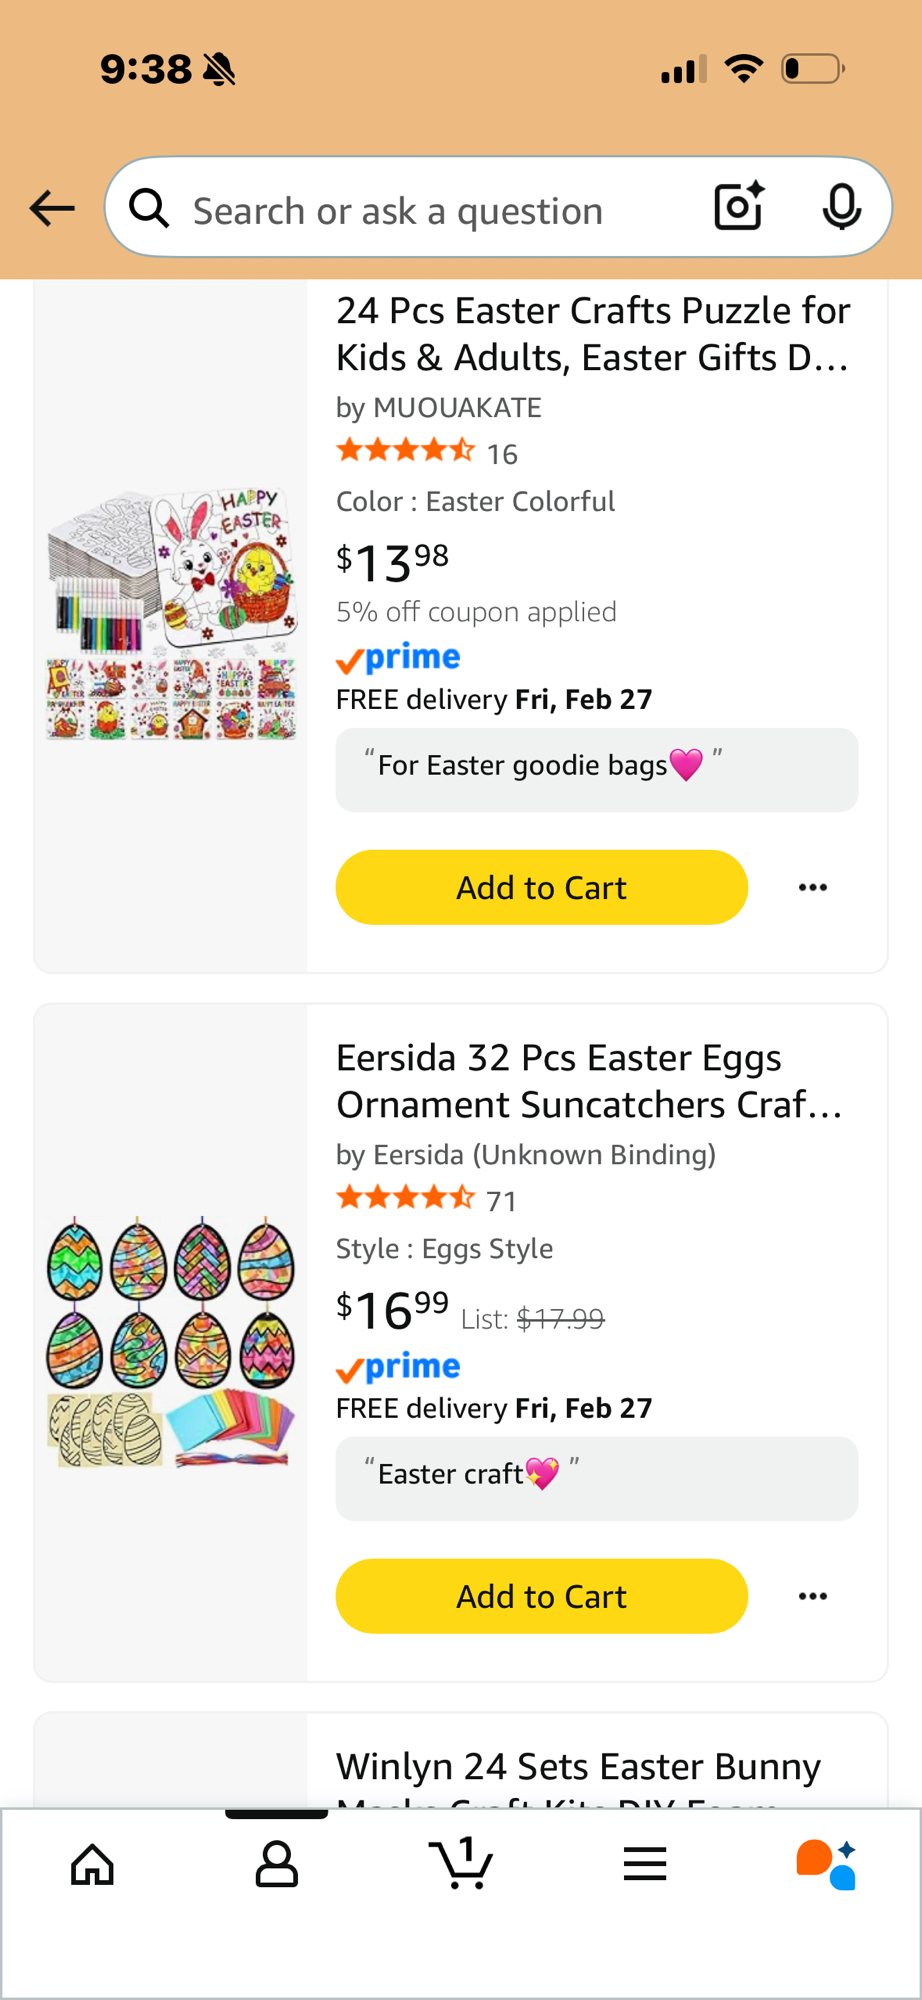Open the 24 Pcs Easter Crafts Puzzle title
922x2000 pixels.
(592, 334)
